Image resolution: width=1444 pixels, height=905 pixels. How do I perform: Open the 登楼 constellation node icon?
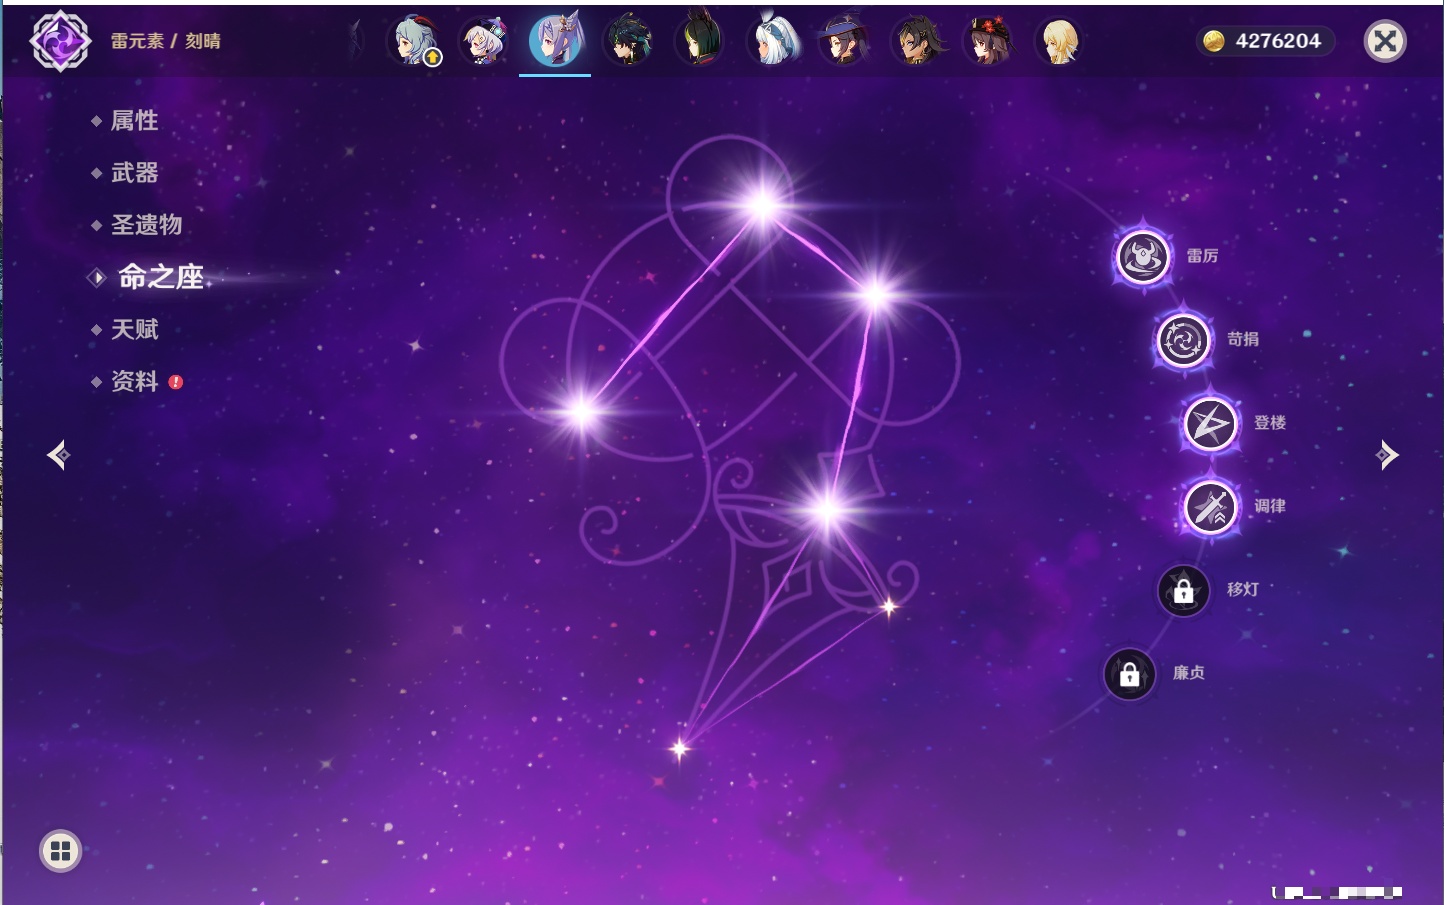click(1210, 424)
